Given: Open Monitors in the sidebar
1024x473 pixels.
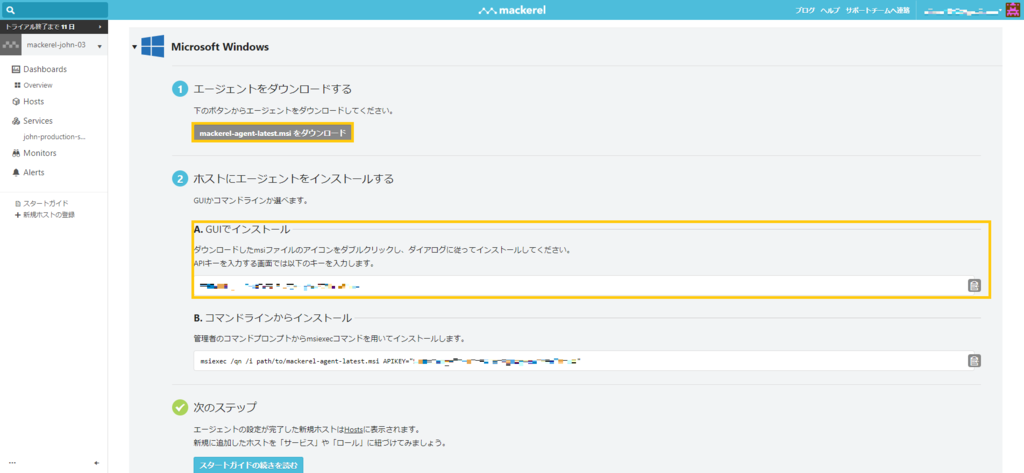Looking at the screenshot, I should tap(40, 154).
